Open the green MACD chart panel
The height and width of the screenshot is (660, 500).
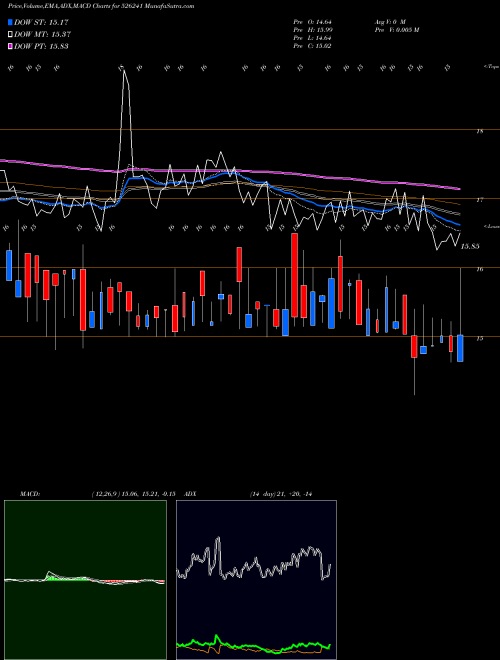click(85, 580)
